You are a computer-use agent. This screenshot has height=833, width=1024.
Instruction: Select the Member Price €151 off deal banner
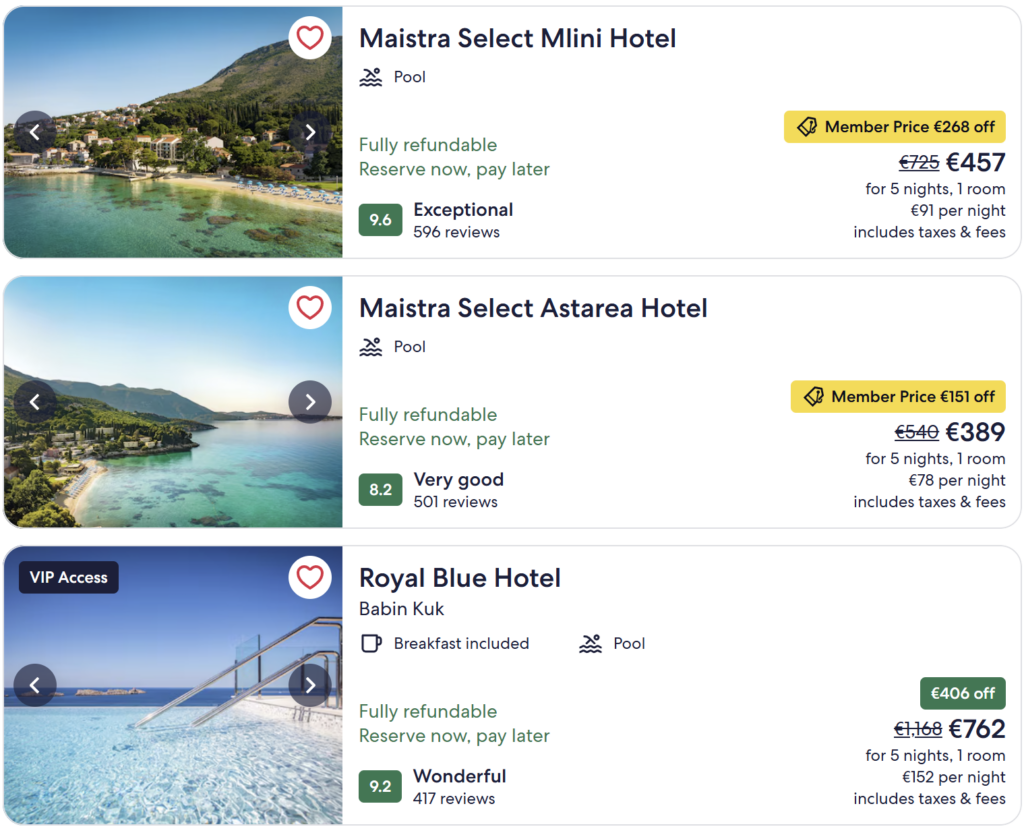pos(897,396)
